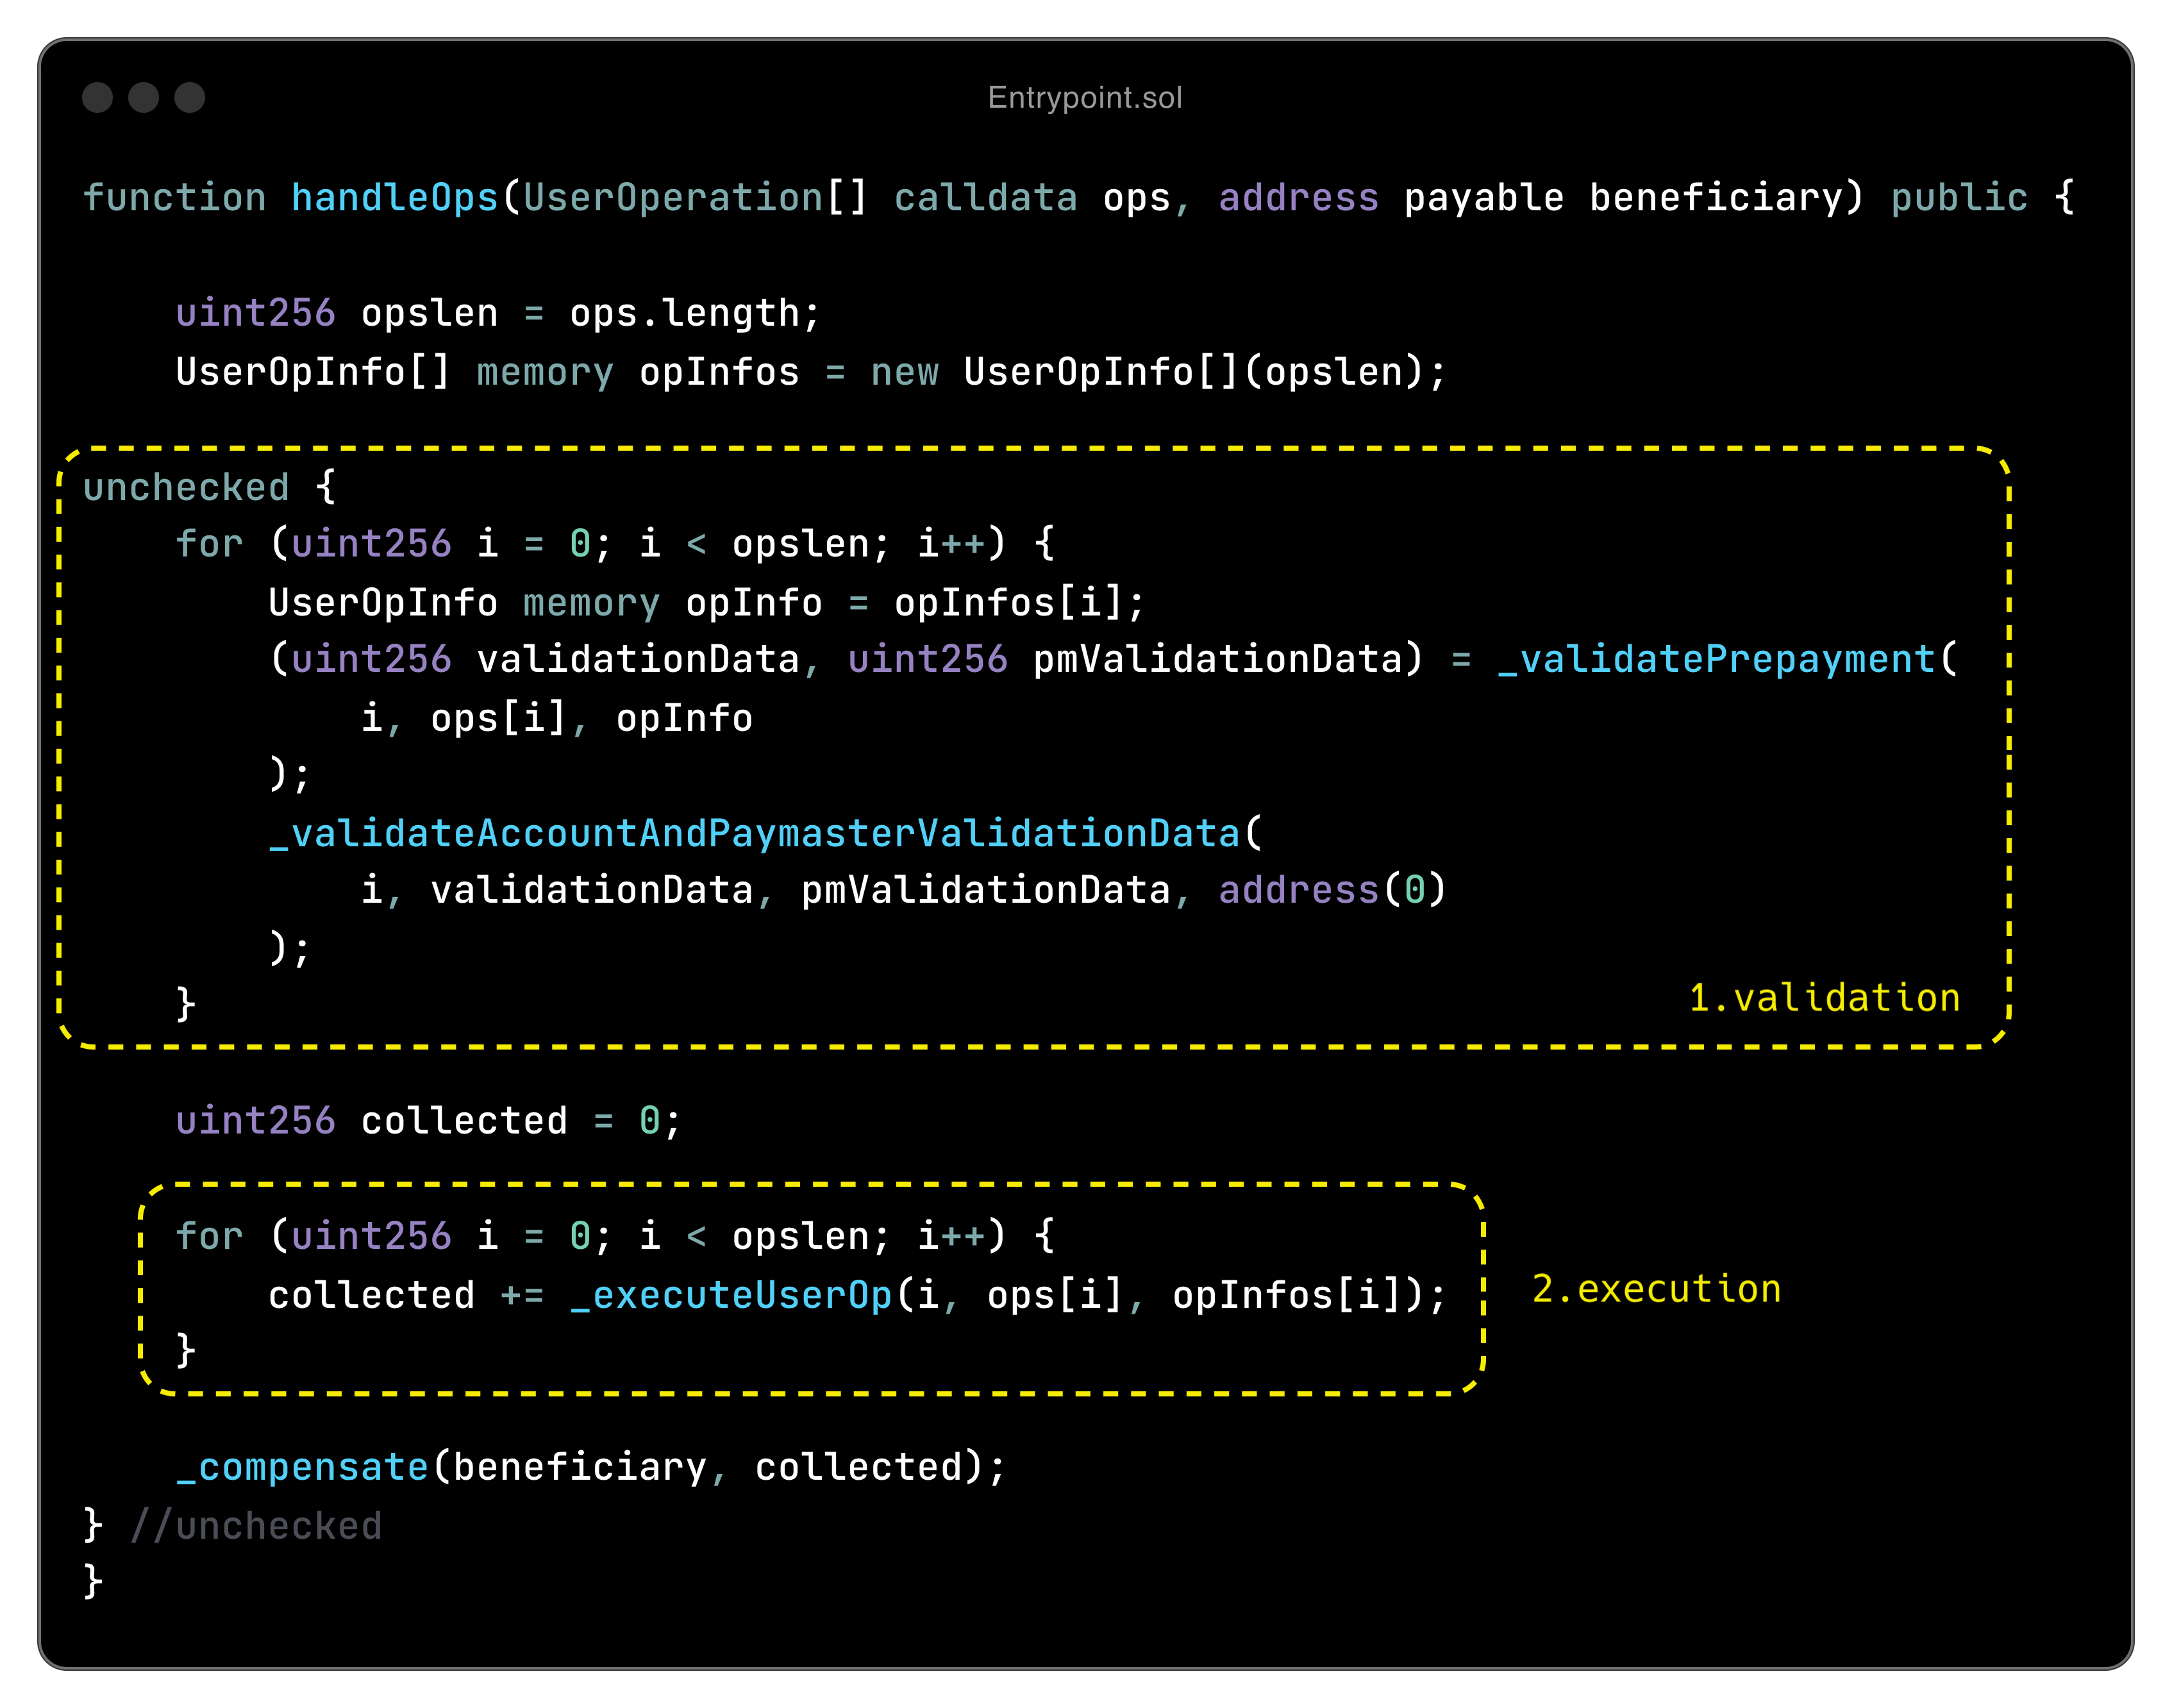
Task: Click the handleOps function name
Action: click(x=394, y=197)
